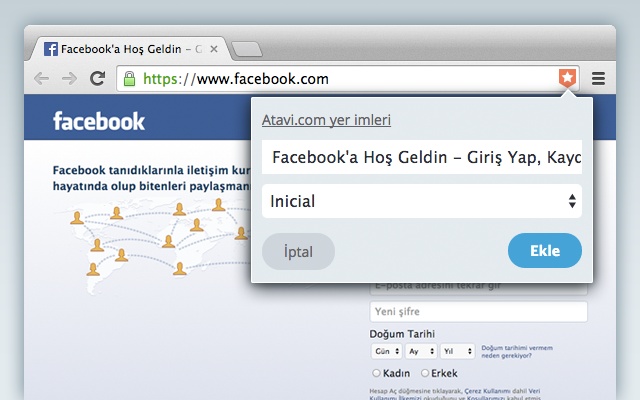
Task: Click the Yeni şifre password field
Action: [478, 312]
